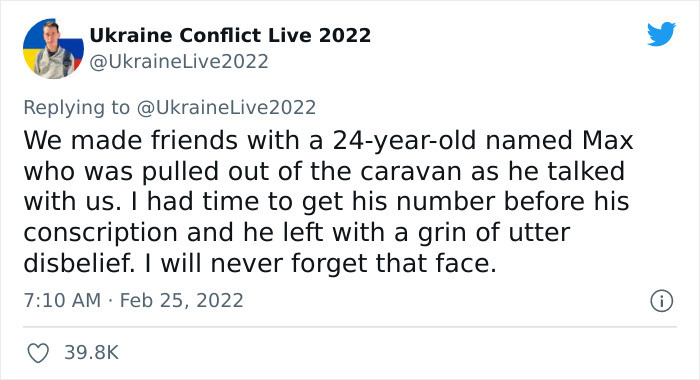Click the 7:10 AM timestamp
Viewport: 700px width, 380px height.
[62, 301]
